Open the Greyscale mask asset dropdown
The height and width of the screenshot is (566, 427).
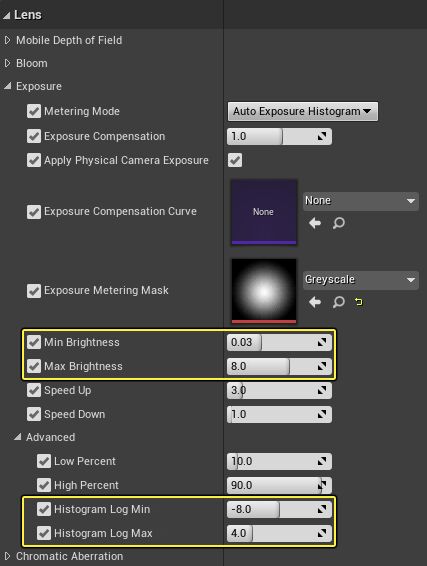pyautogui.click(x=361, y=280)
